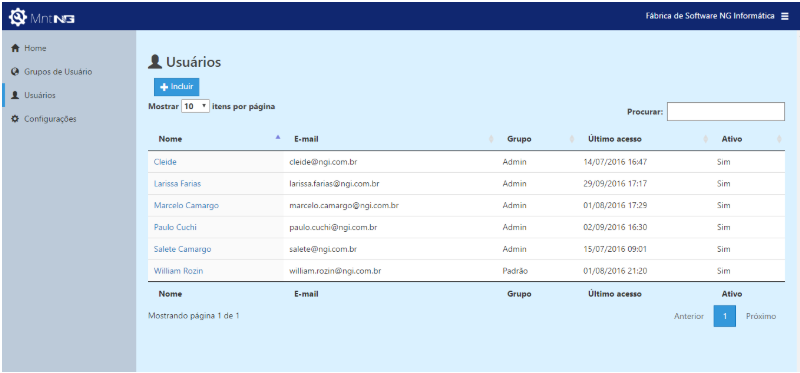Image resolution: width=800 pixels, height=373 pixels.
Task: Click the E-mail column header
Action: pyautogui.click(x=307, y=139)
